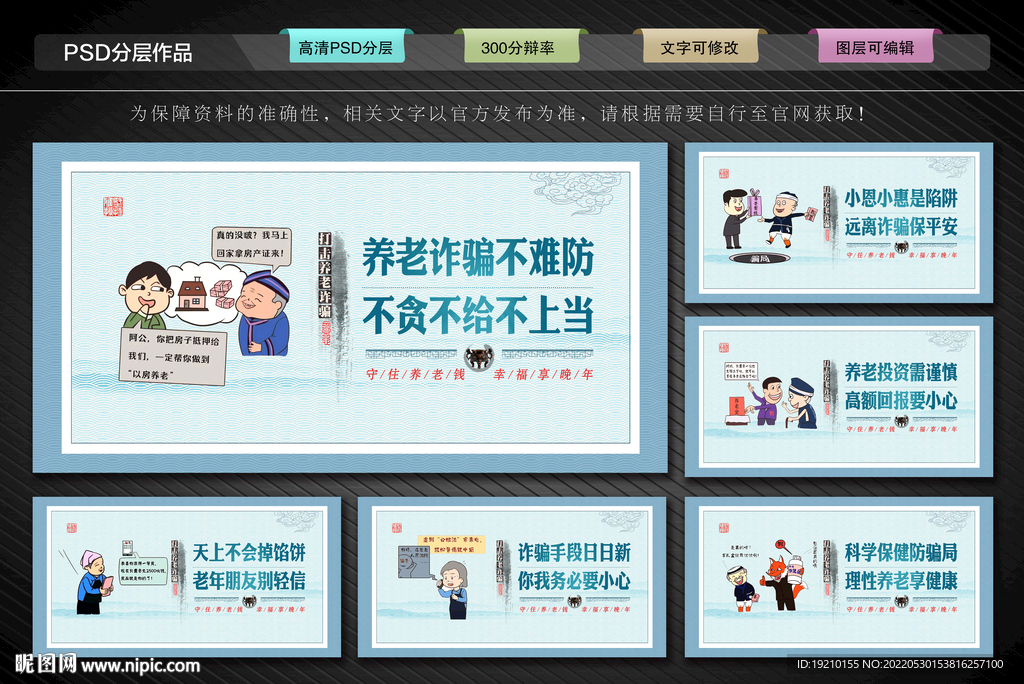Screen dimensions: 1024x684
Task: Click the house icon in the thought bubble
Action: click(193, 294)
